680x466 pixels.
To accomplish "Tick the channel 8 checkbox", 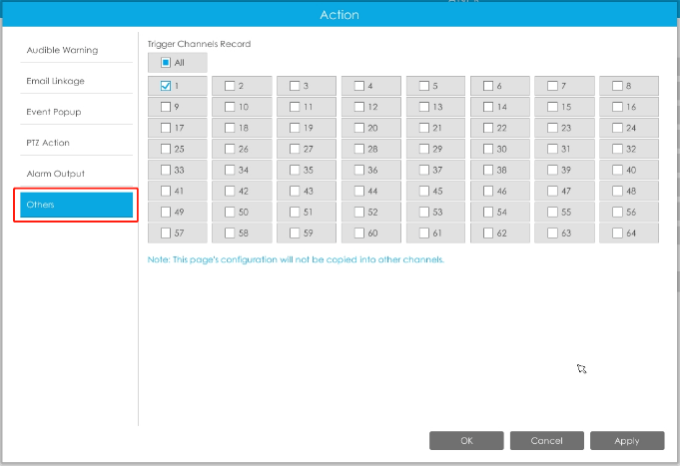I will pos(618,86).
